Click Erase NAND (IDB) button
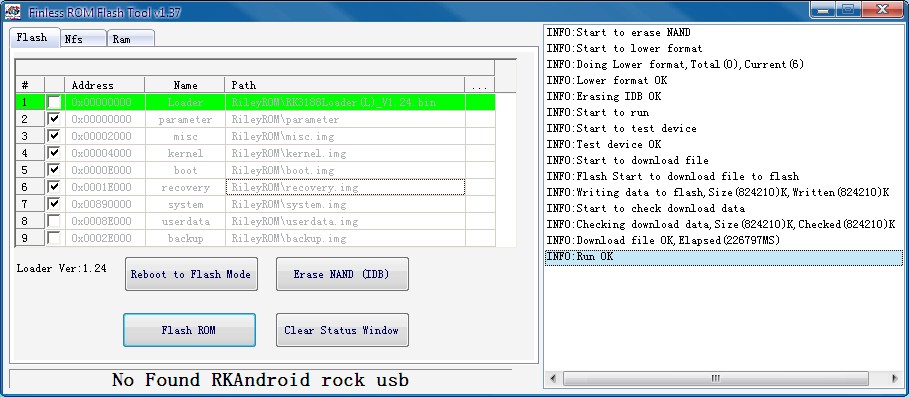Viewport: 909px width, 397px height. (342, 274)
